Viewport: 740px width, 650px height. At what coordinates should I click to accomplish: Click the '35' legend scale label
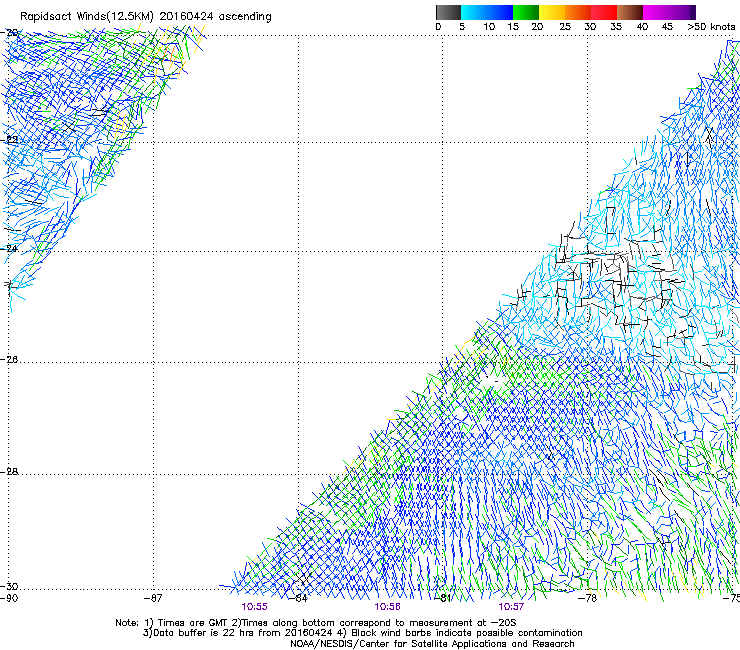616,27
